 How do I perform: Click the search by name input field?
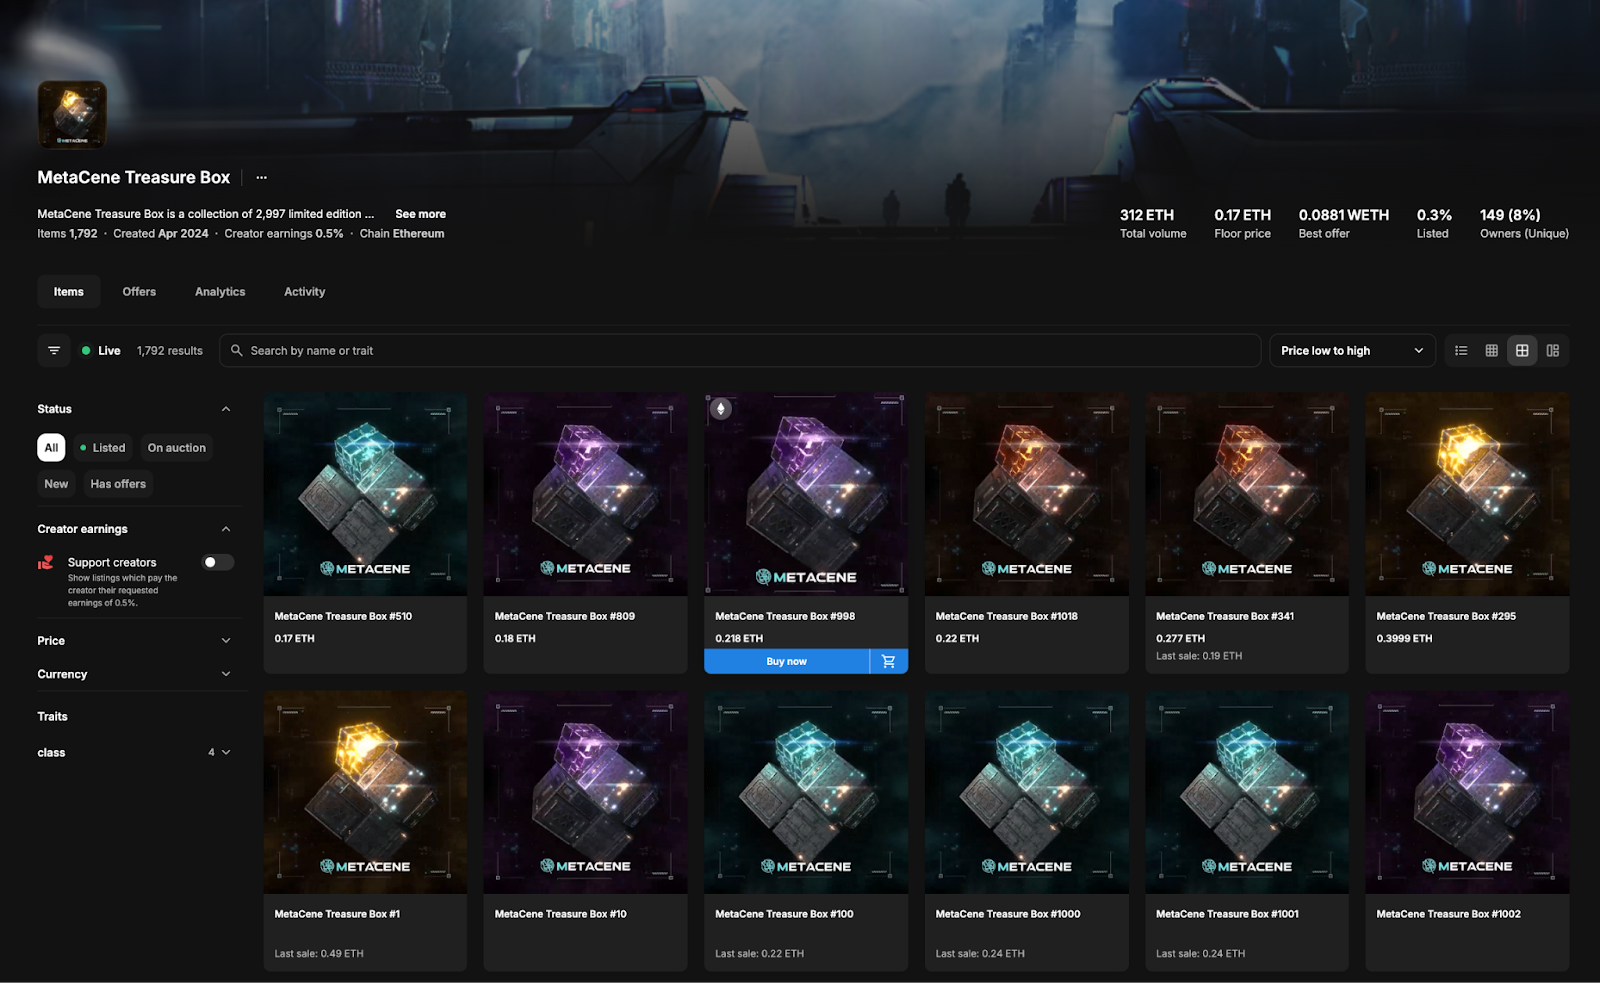[740, 351]
